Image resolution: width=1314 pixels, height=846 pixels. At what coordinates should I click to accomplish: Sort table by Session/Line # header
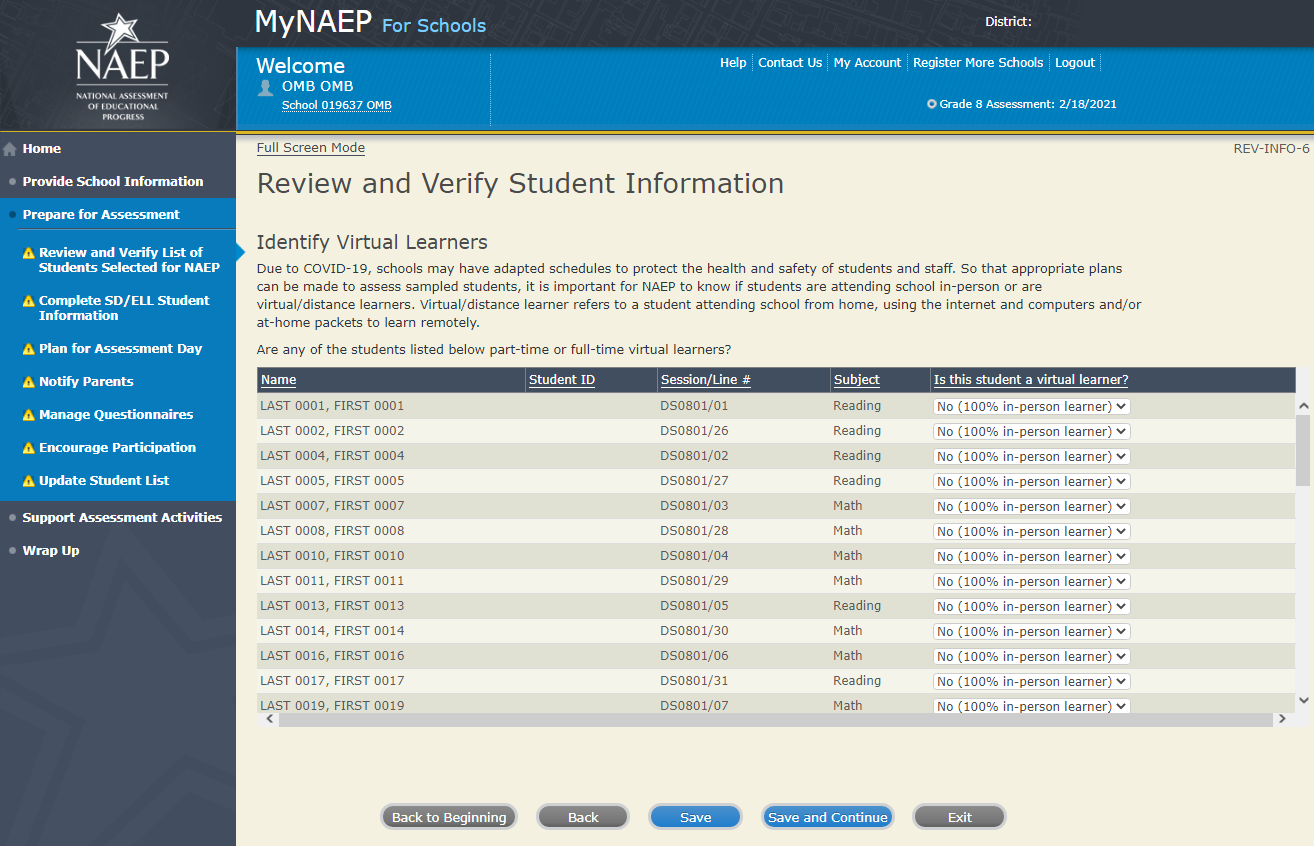(x=705, y=380)
